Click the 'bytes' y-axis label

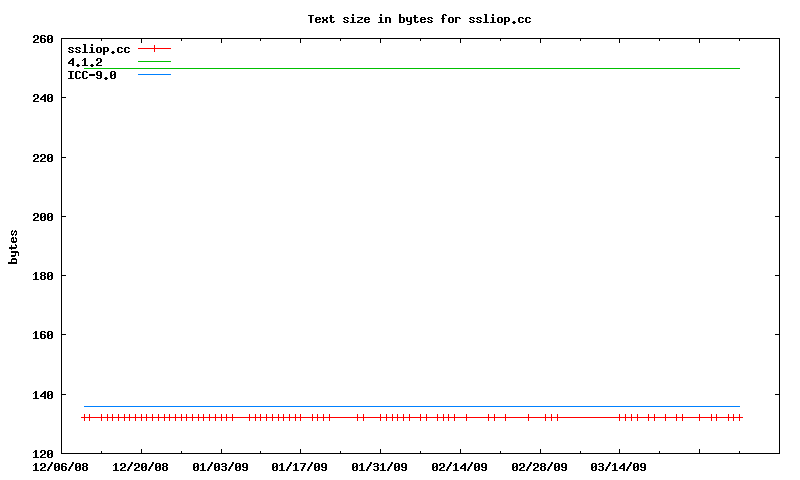[x=14, y=246]
